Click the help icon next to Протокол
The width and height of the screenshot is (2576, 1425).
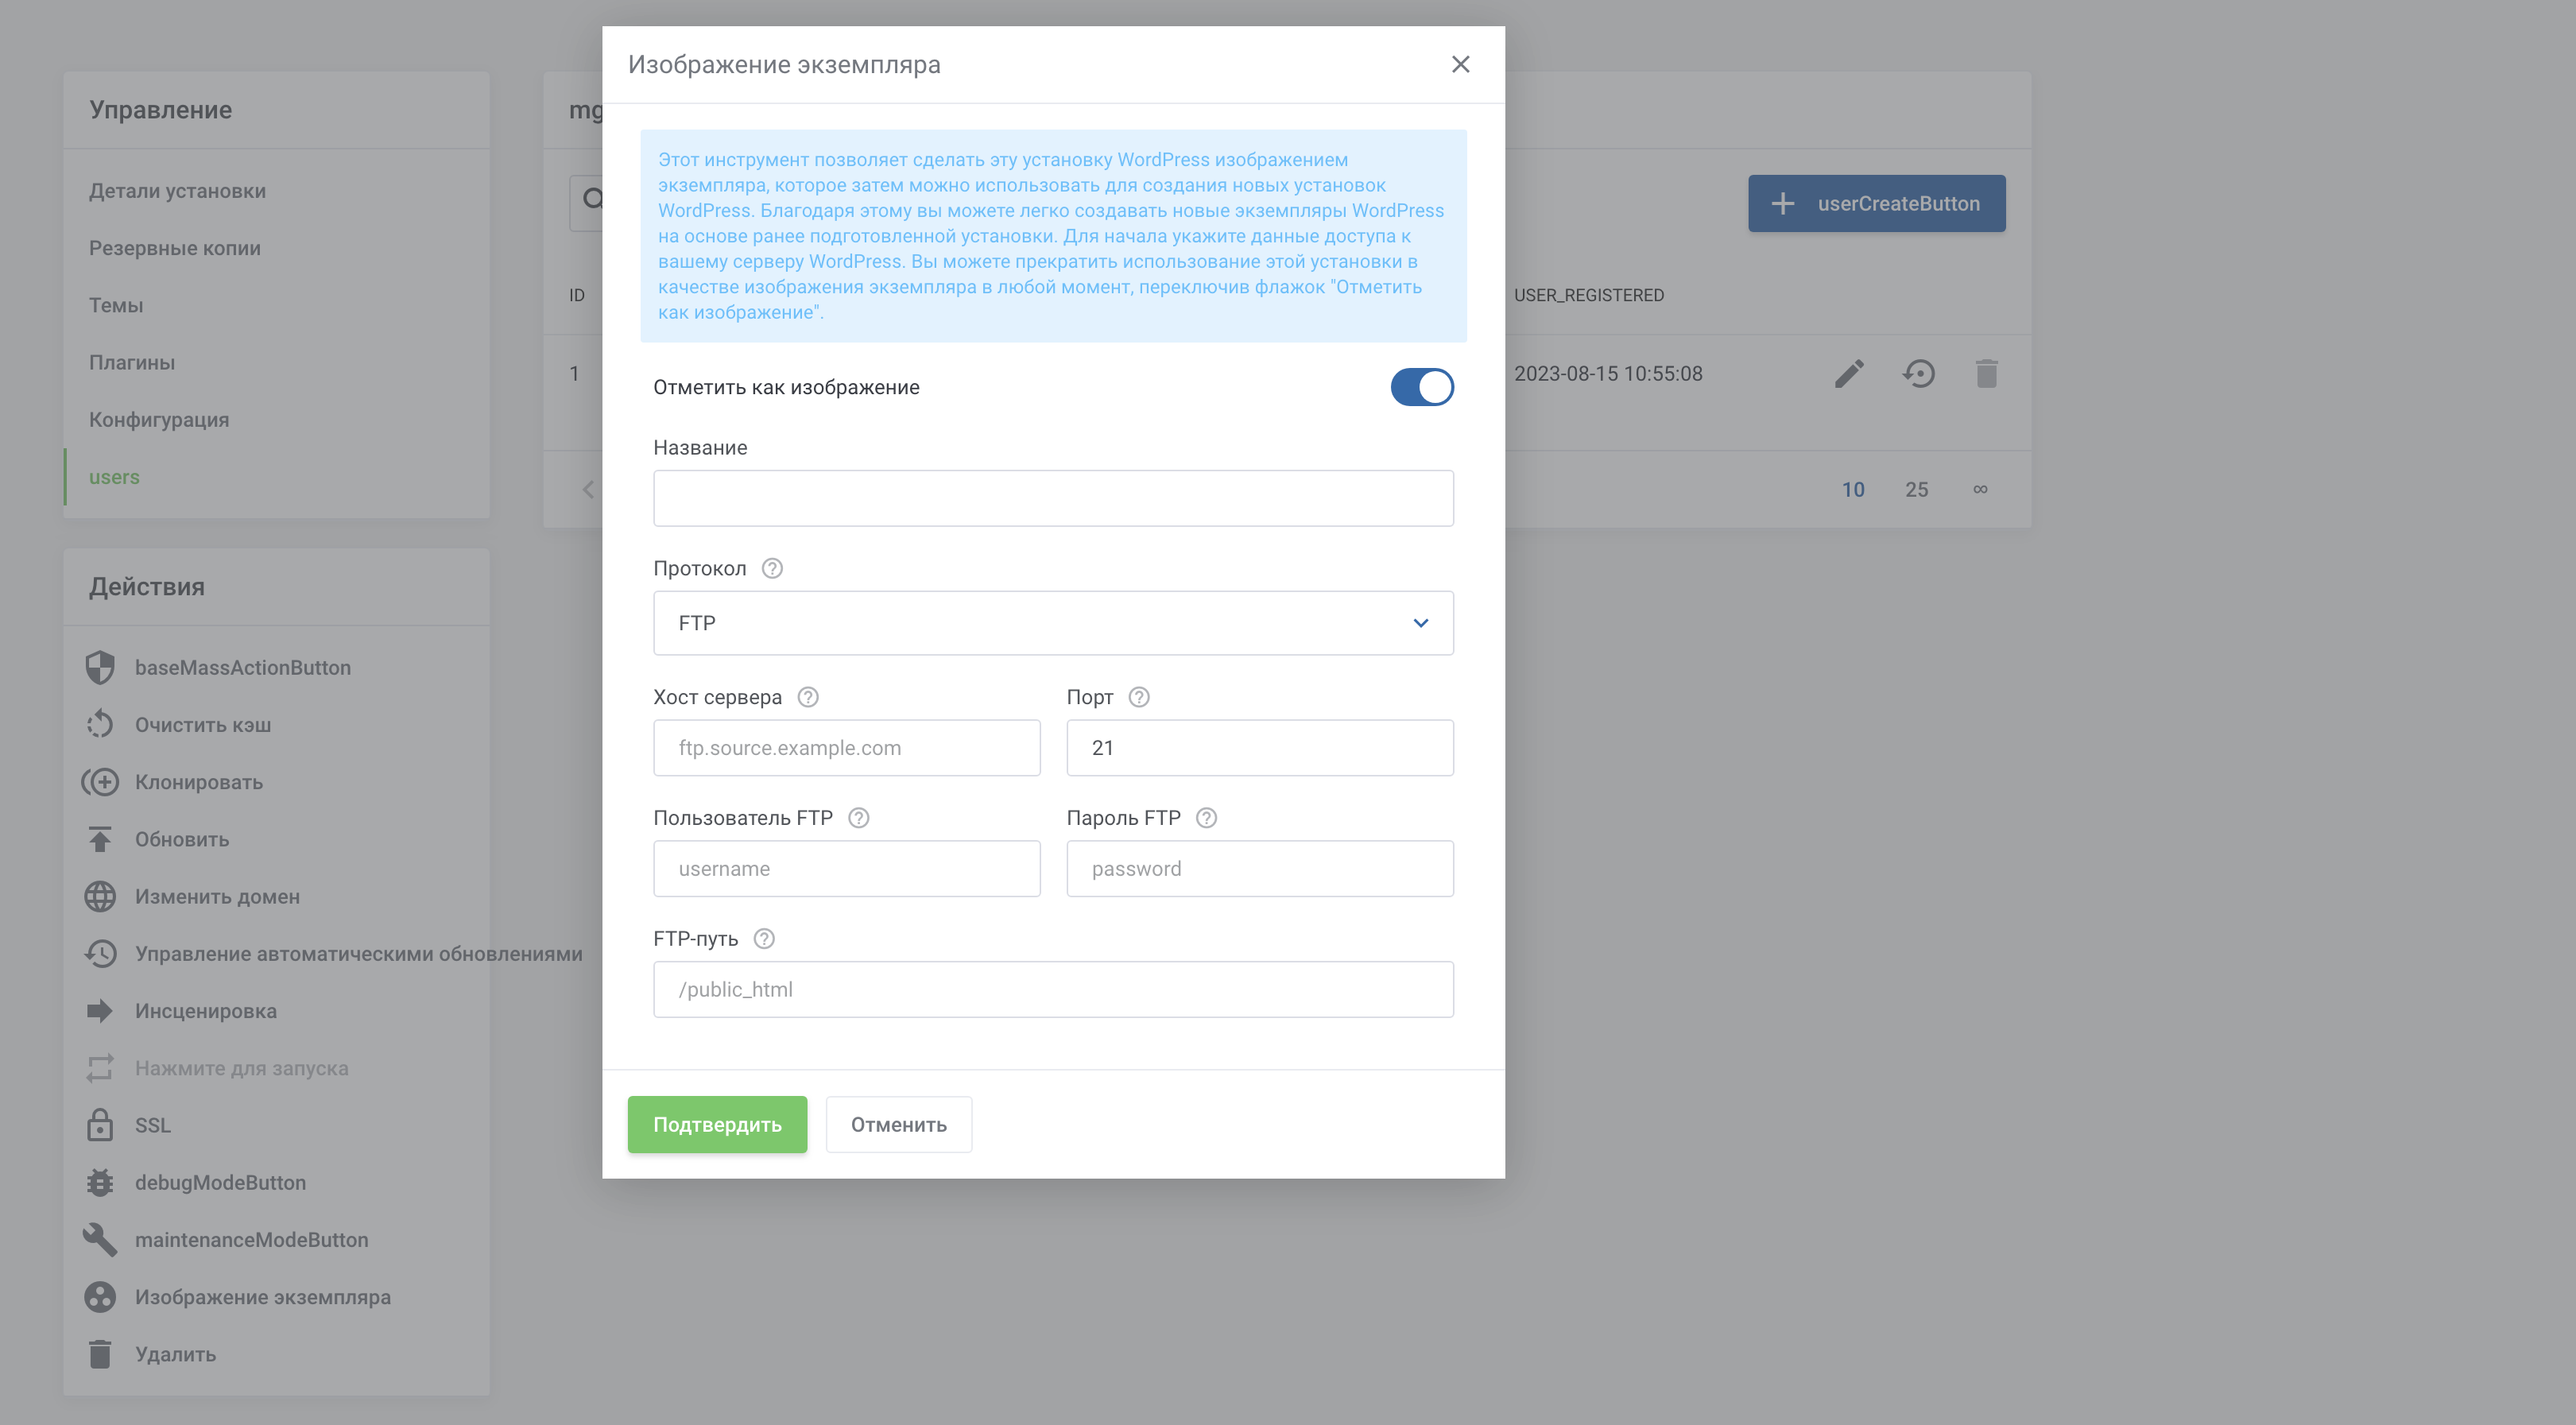[771, 568]
